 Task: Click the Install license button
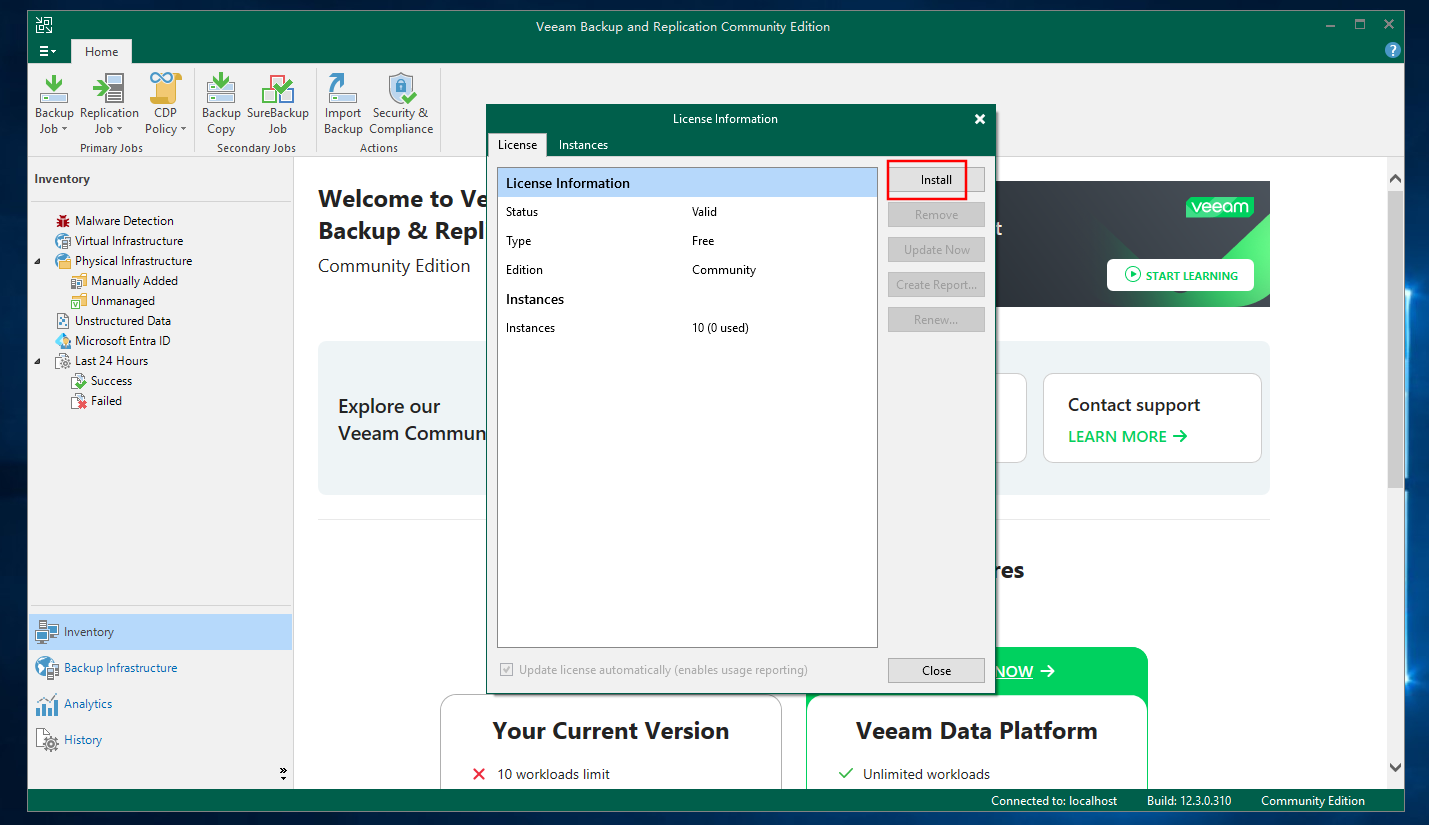click(936, 180)
